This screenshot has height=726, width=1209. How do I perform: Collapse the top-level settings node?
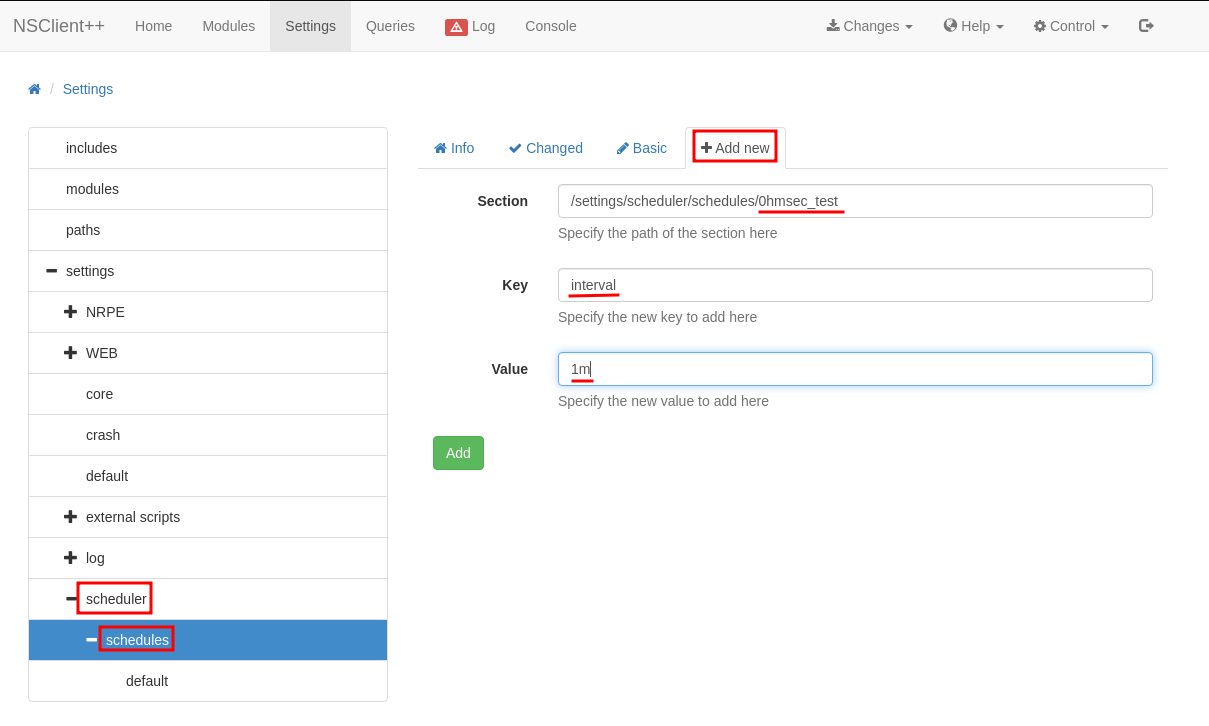coord(51,271)
